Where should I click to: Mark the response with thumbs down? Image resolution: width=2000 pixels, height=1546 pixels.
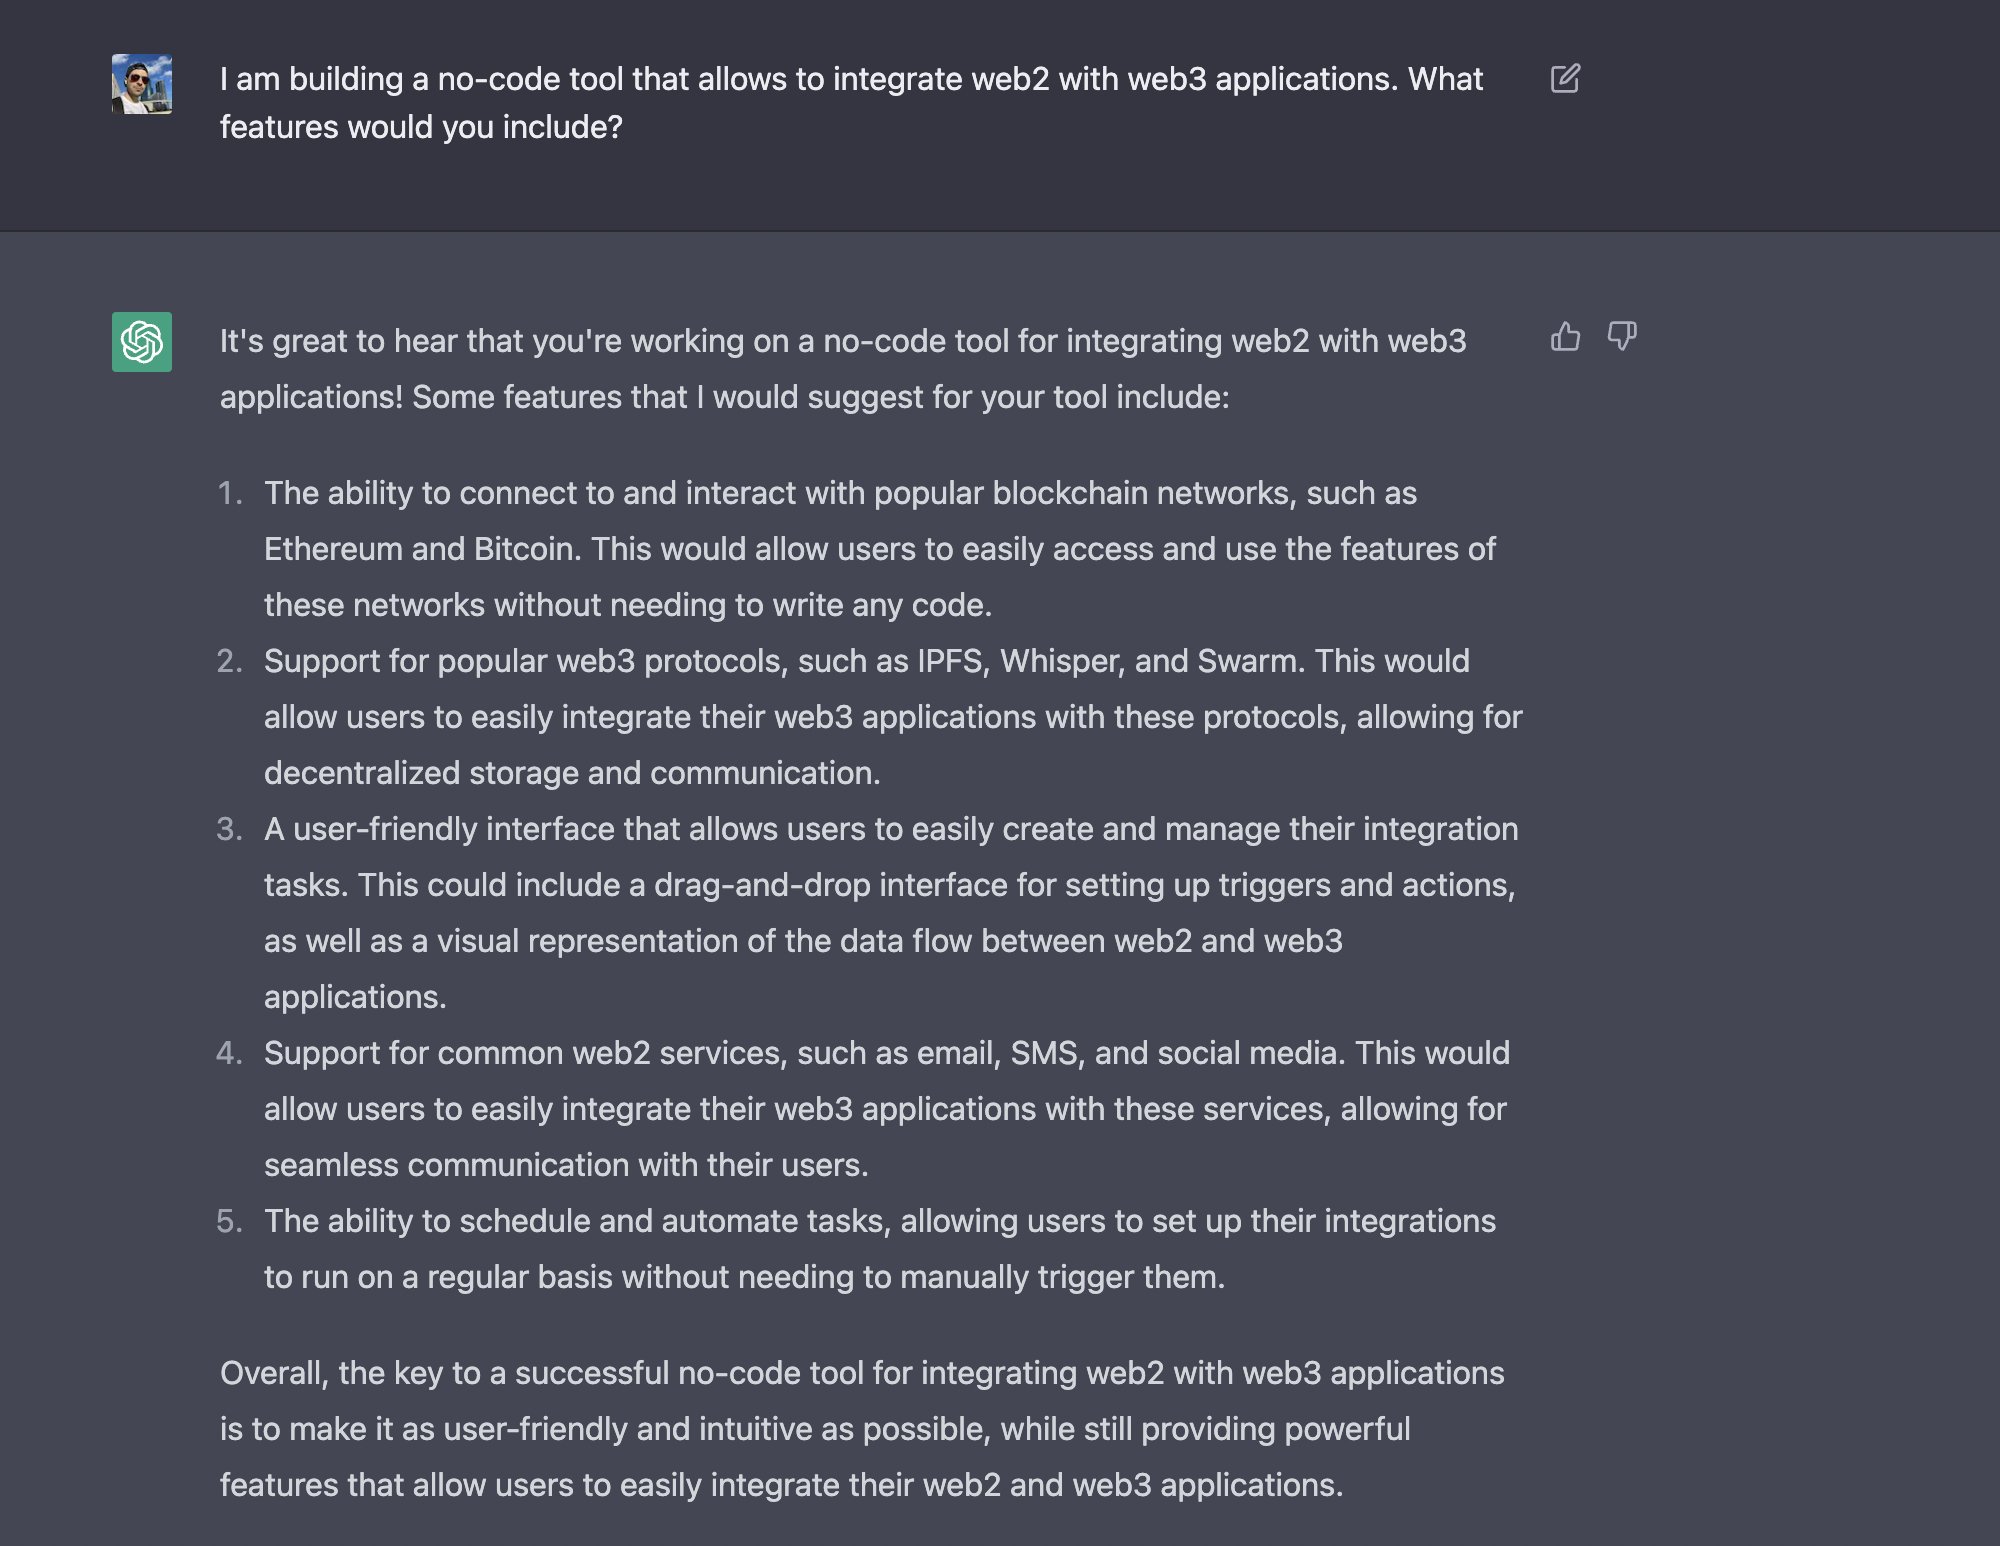click(1621, 336)
